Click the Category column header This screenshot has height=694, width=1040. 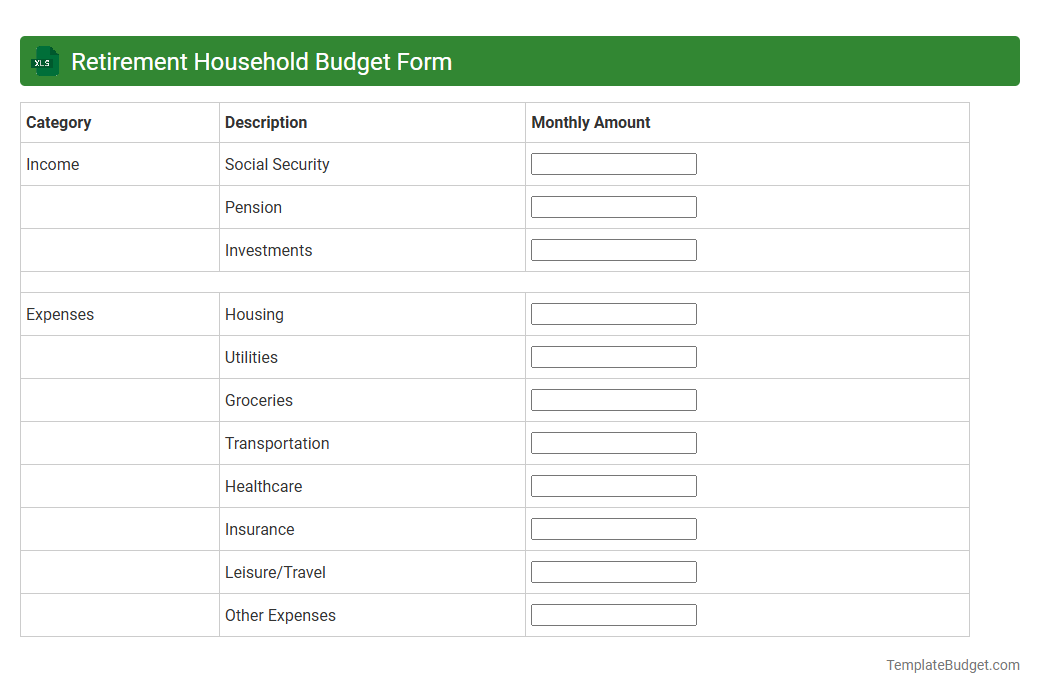[x=59, y=122]
